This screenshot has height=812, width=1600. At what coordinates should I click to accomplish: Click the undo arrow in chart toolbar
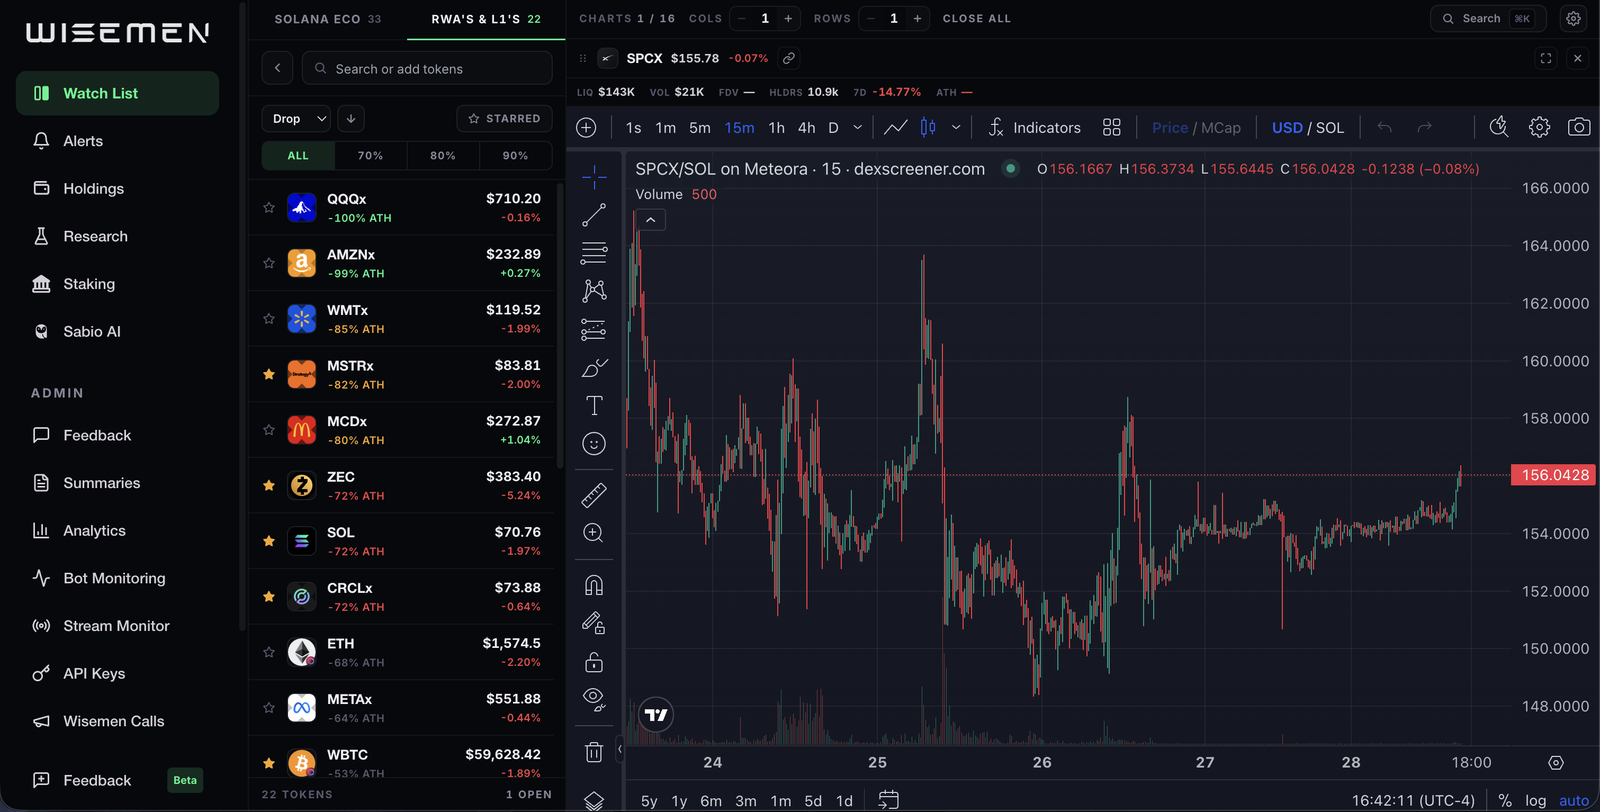(1385, 128)
